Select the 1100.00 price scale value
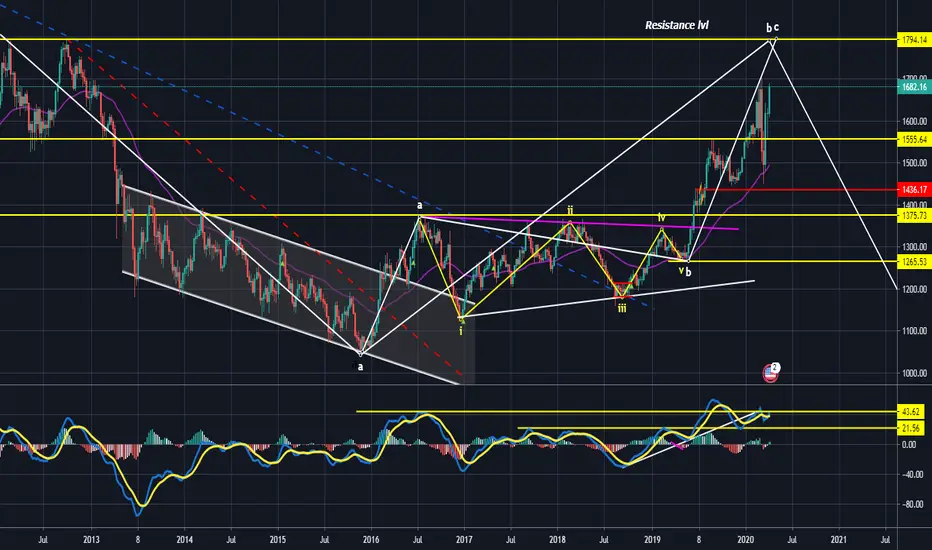This screenshot has width=932, height=550. (x=914, y=331)
